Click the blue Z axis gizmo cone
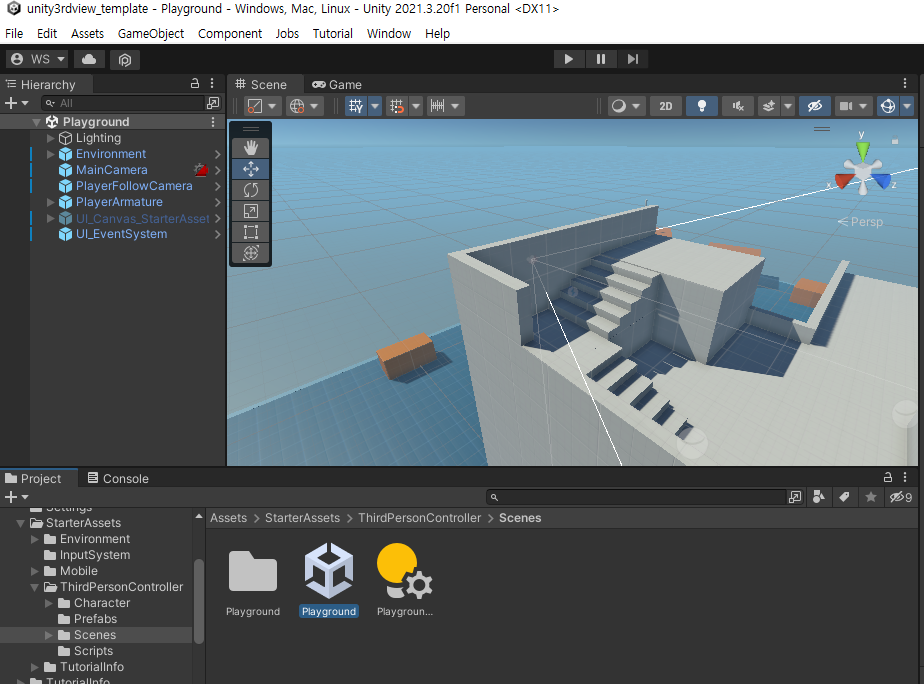Image resolution: width=924 pixels, height=684 pixels. coord(882,181)
